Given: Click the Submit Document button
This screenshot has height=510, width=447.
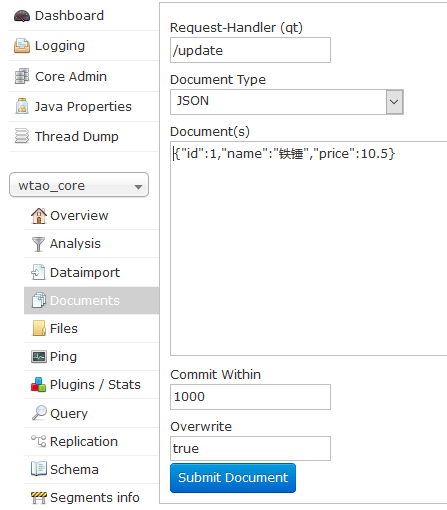Looking at the screenshot, I should pyautogui.click(x=233, y=478).
